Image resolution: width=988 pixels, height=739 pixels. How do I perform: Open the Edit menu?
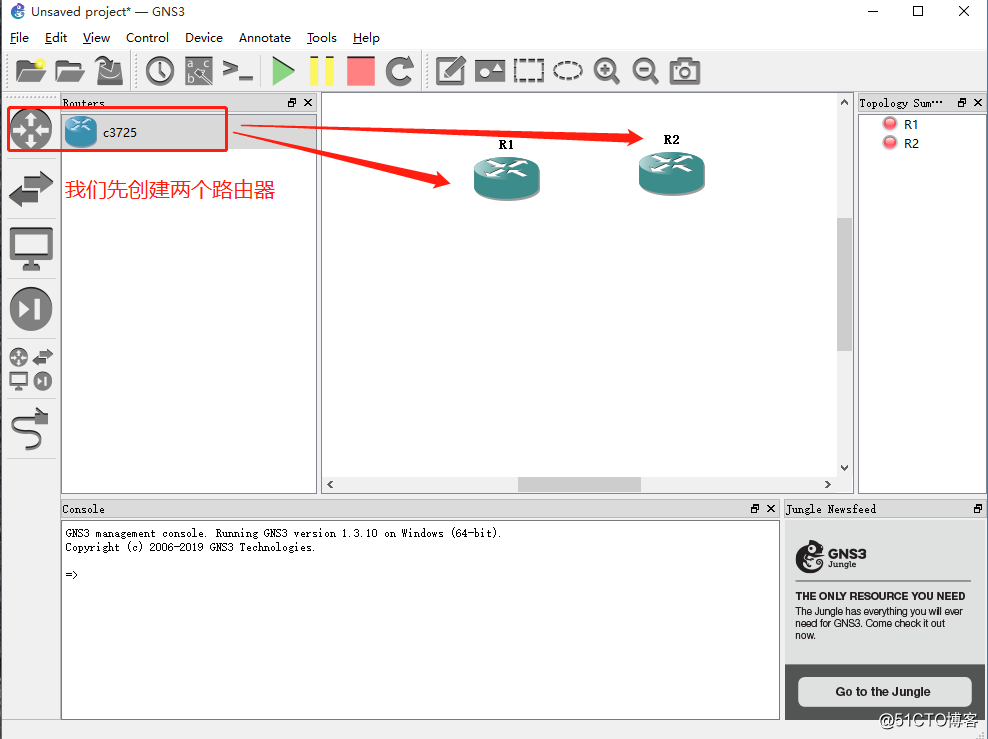(x=56, y=38)
